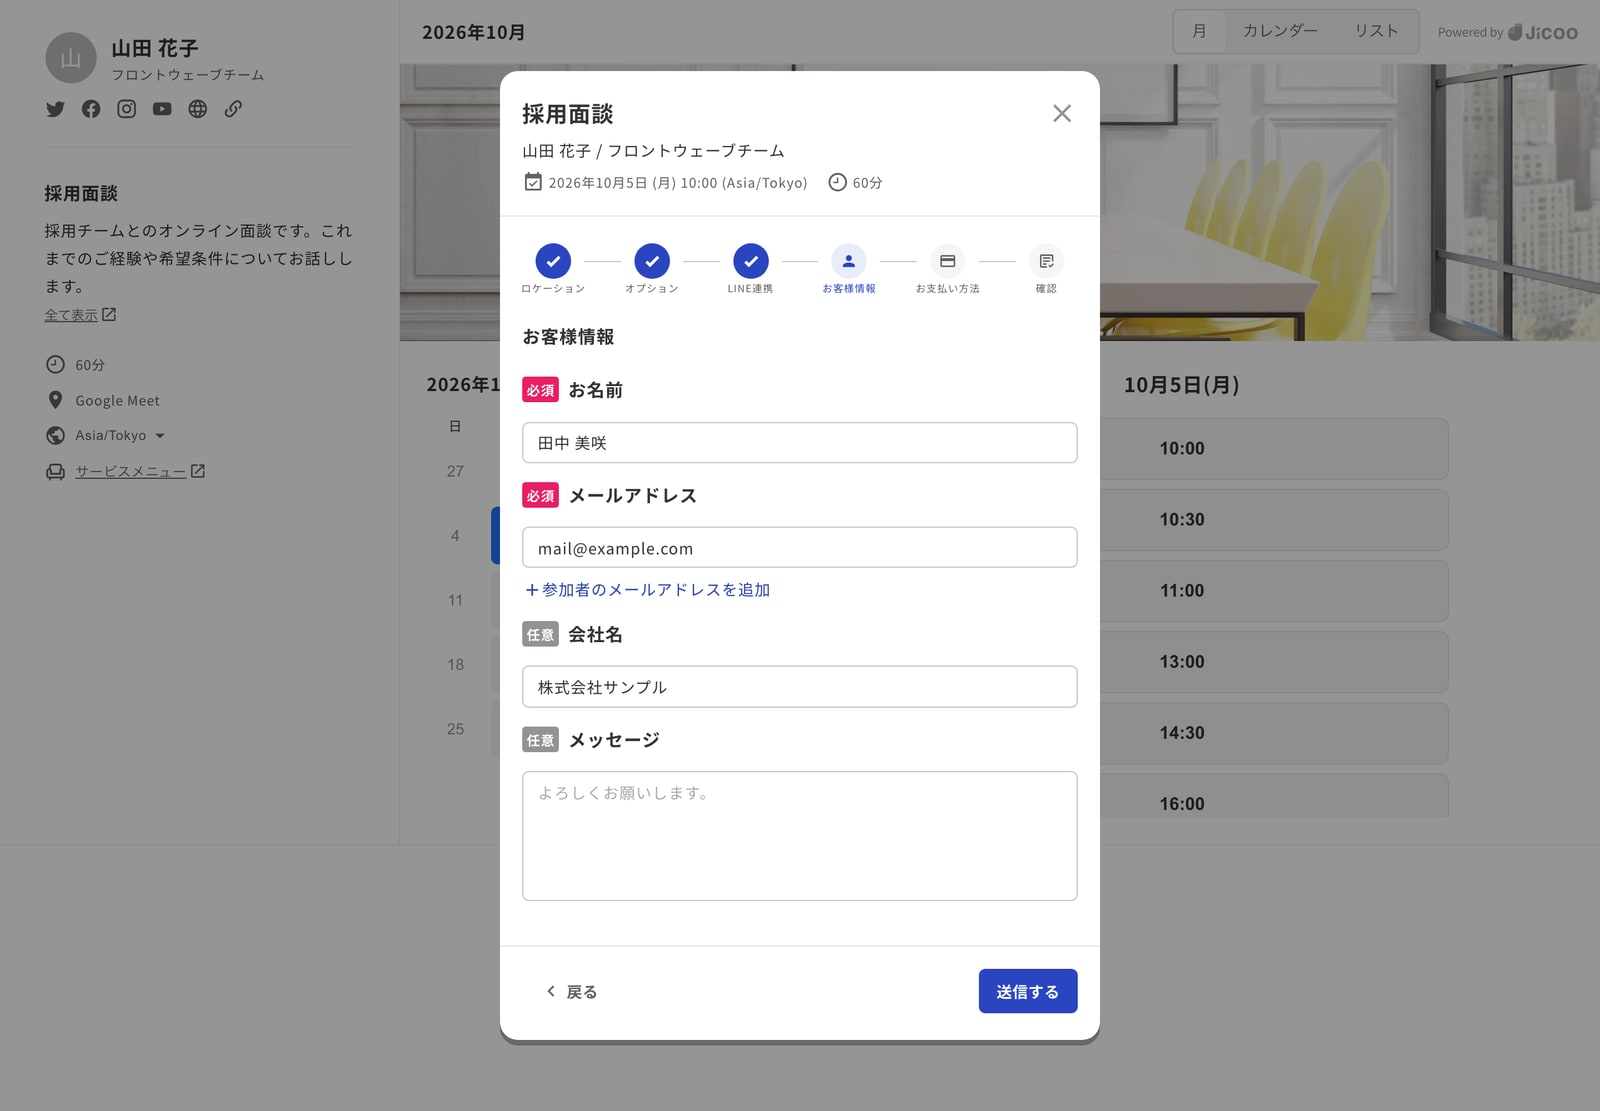Screen dimensions: 1600x1111
Task: Open the Facebook profile icon
Action: coord(91,109)
